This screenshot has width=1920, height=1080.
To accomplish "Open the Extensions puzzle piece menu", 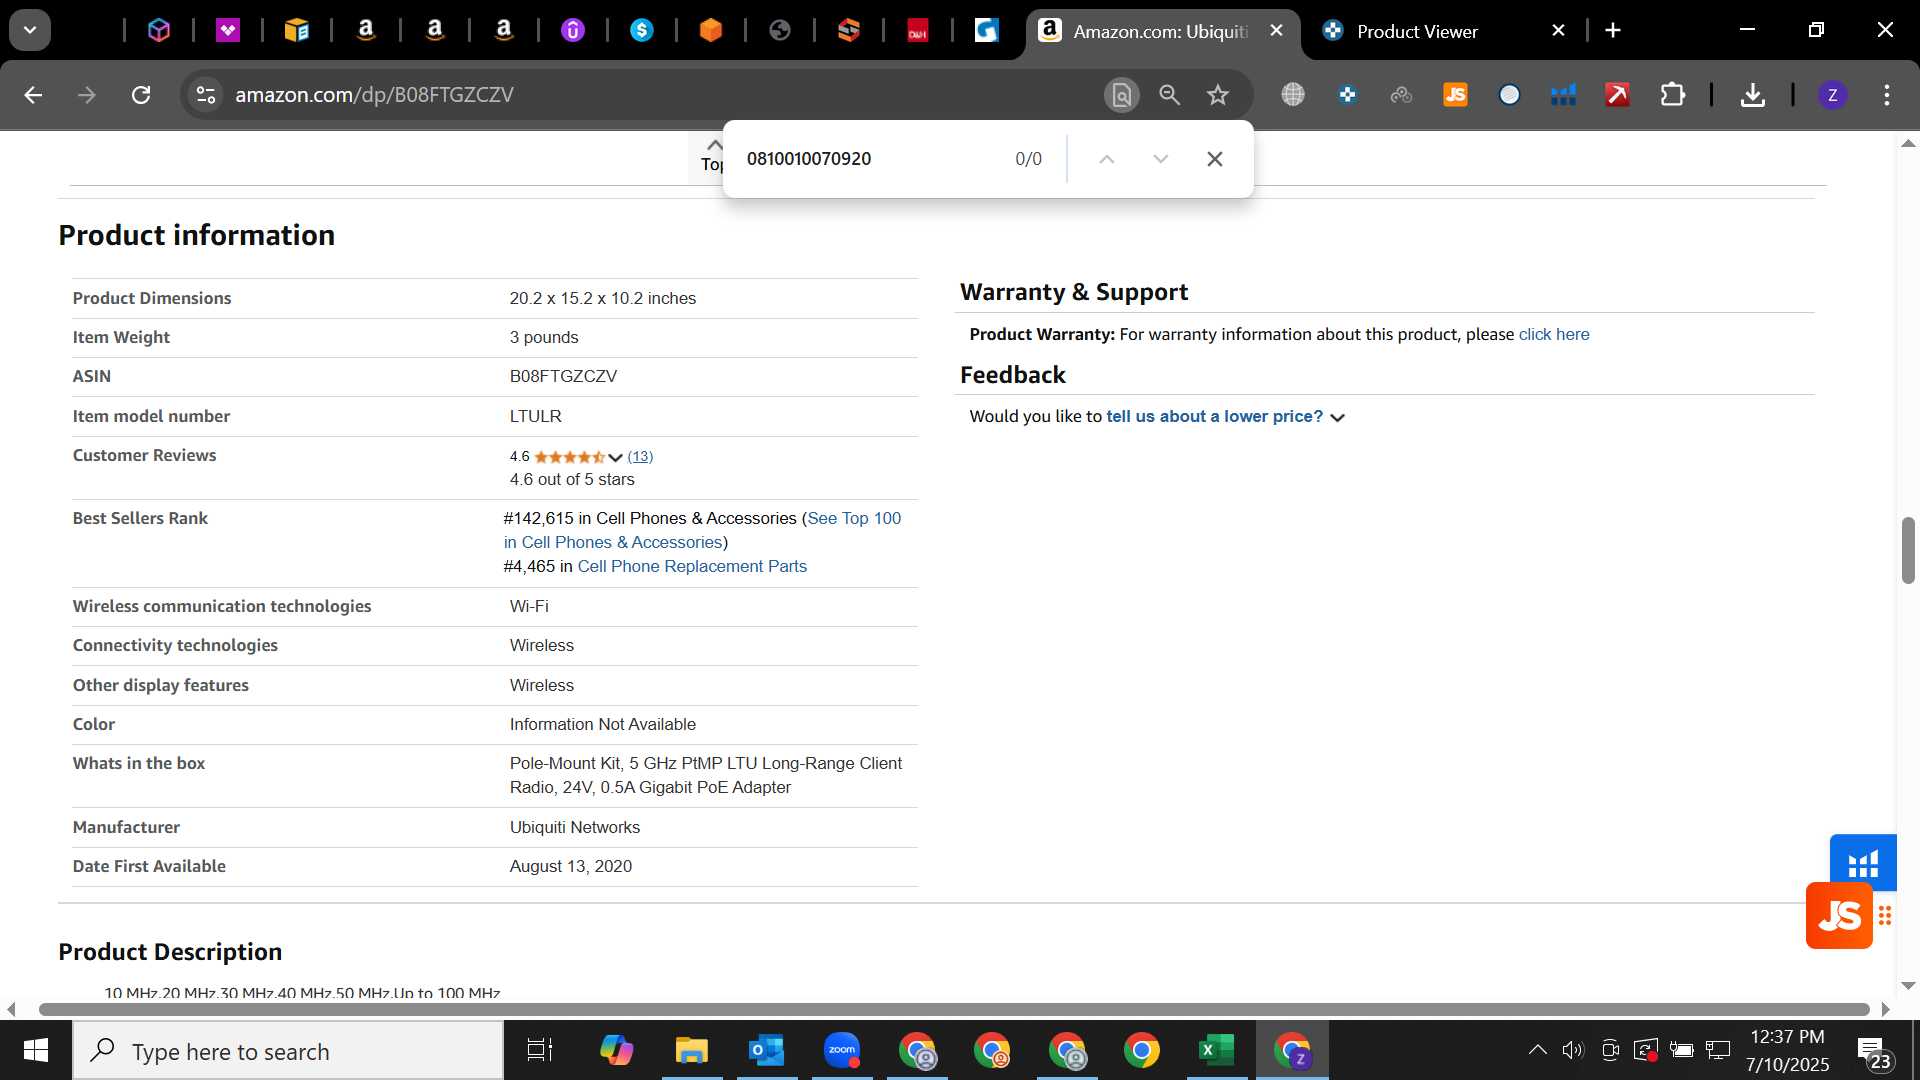I will 1672,95.
